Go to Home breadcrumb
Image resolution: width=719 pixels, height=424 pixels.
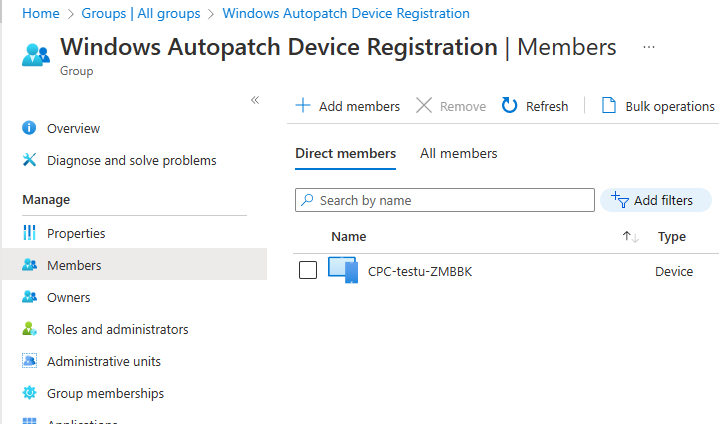click(41, 13)
